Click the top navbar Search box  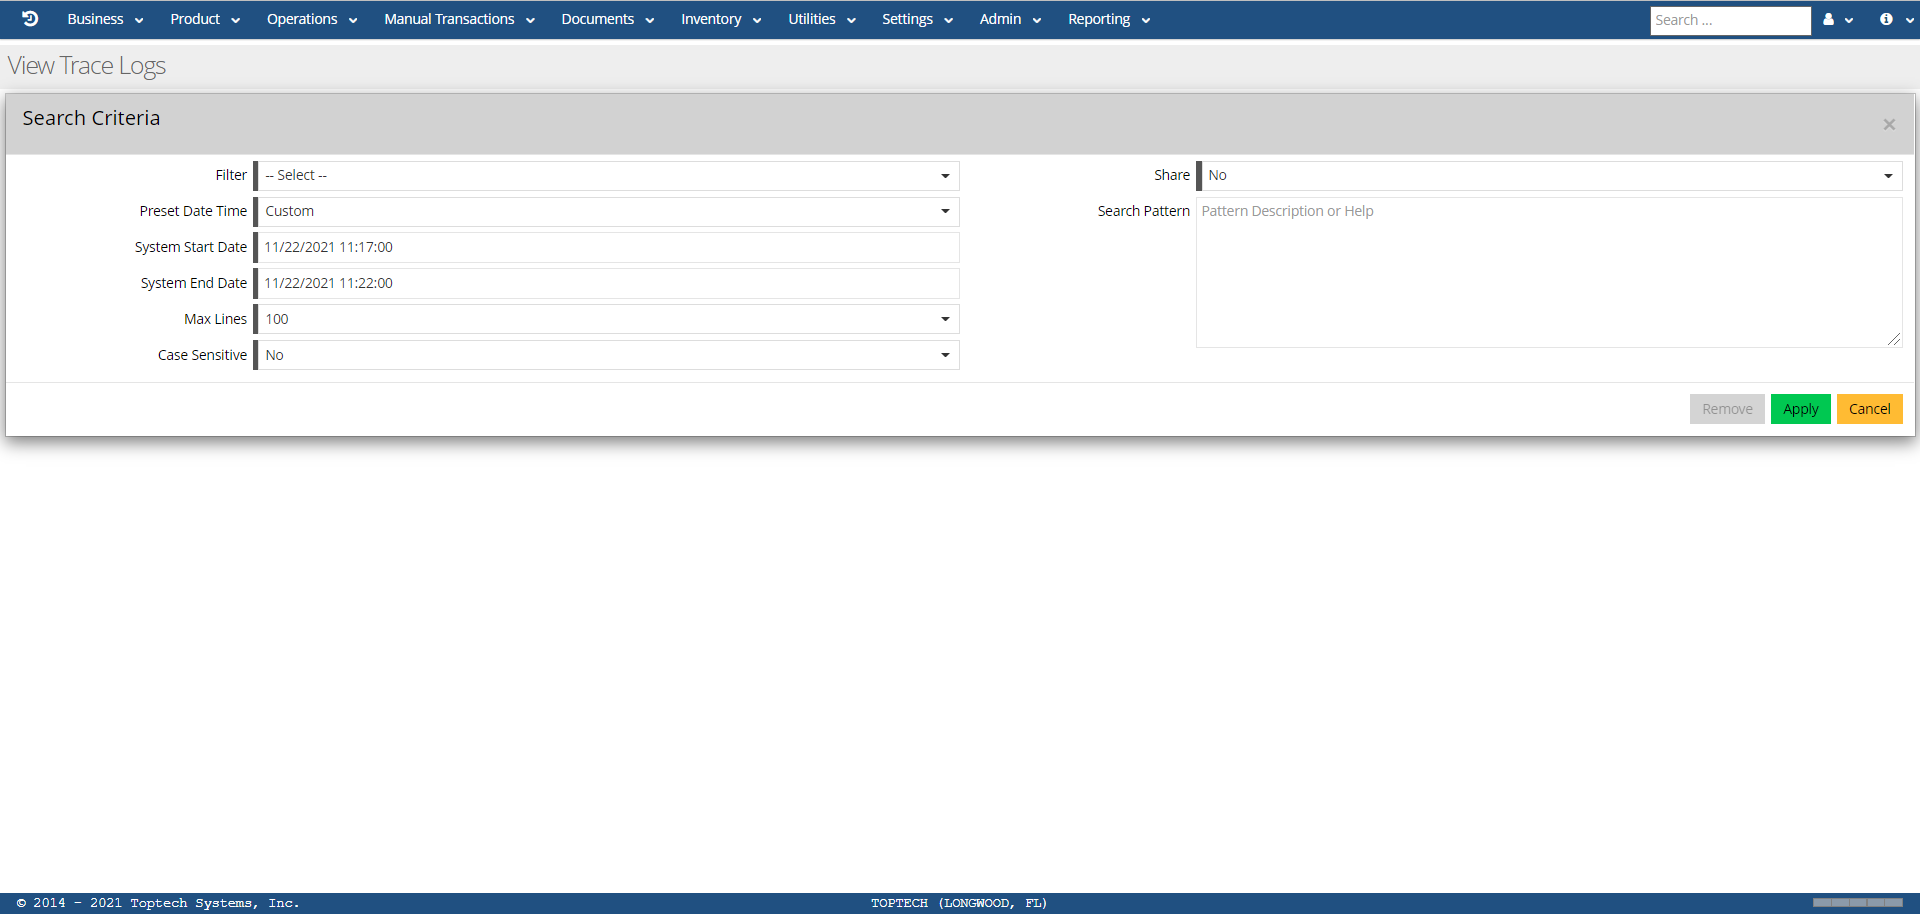[1730, 20]
